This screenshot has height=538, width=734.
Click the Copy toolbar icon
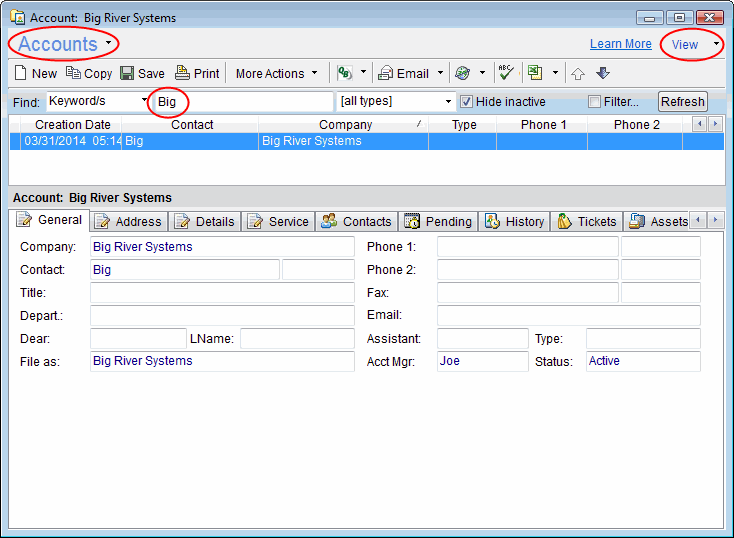click(73, 73)
